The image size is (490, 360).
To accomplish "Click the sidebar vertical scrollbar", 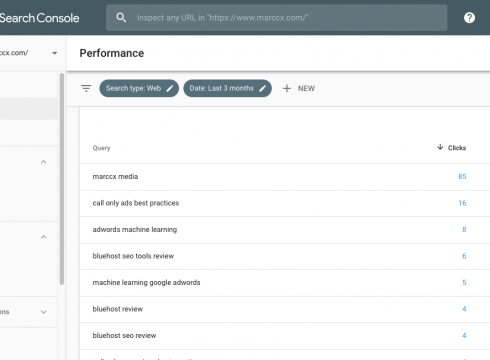I will 62,179.
